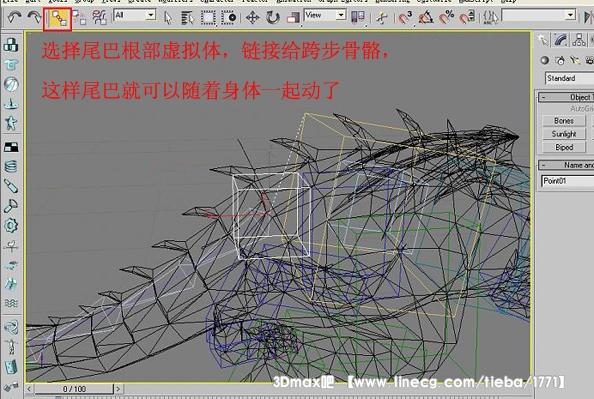
Task: Click the Sunlight button
Action: point(564,134)
